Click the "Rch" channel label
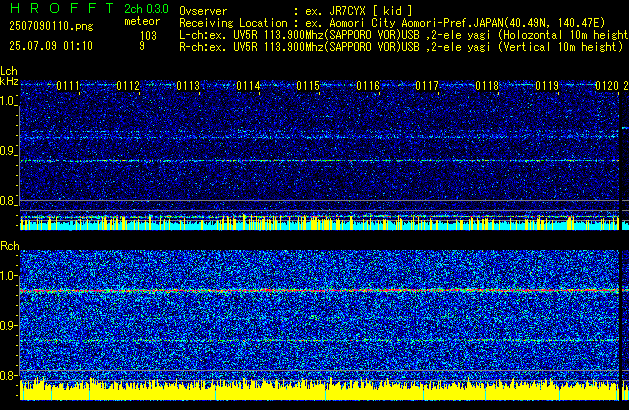629x410 pixels. click(10, 246)
